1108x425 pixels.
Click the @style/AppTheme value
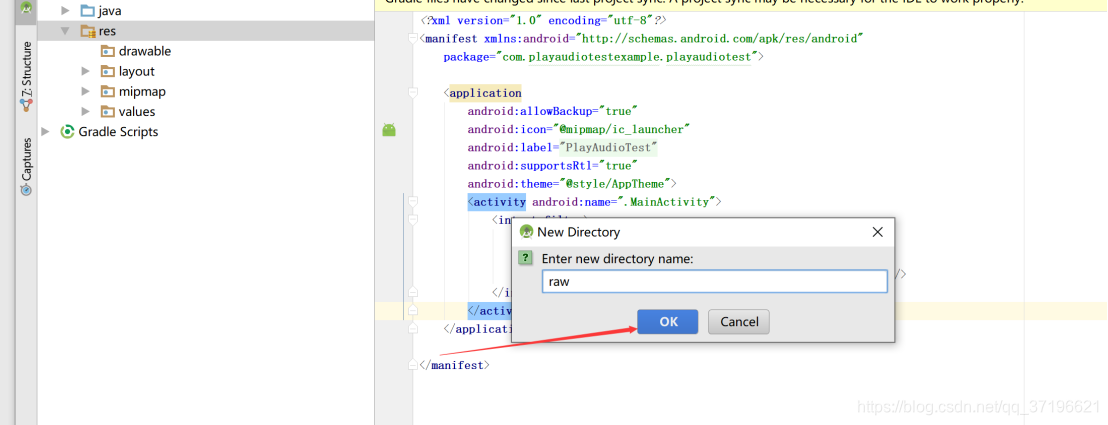click(x=614, y=184)
